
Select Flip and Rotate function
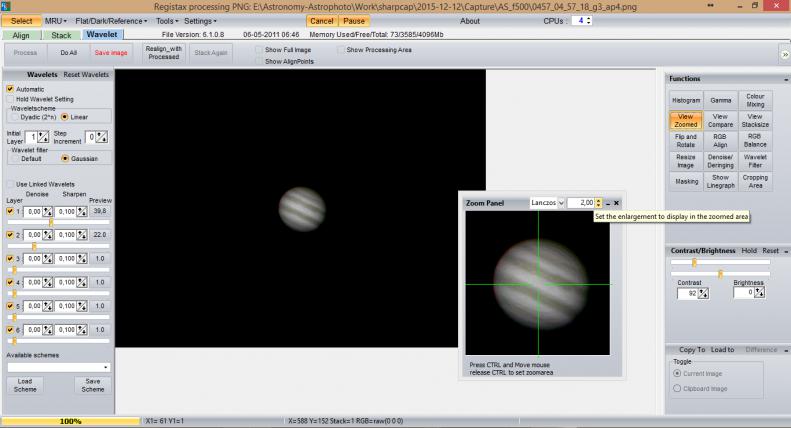point(685,140)
